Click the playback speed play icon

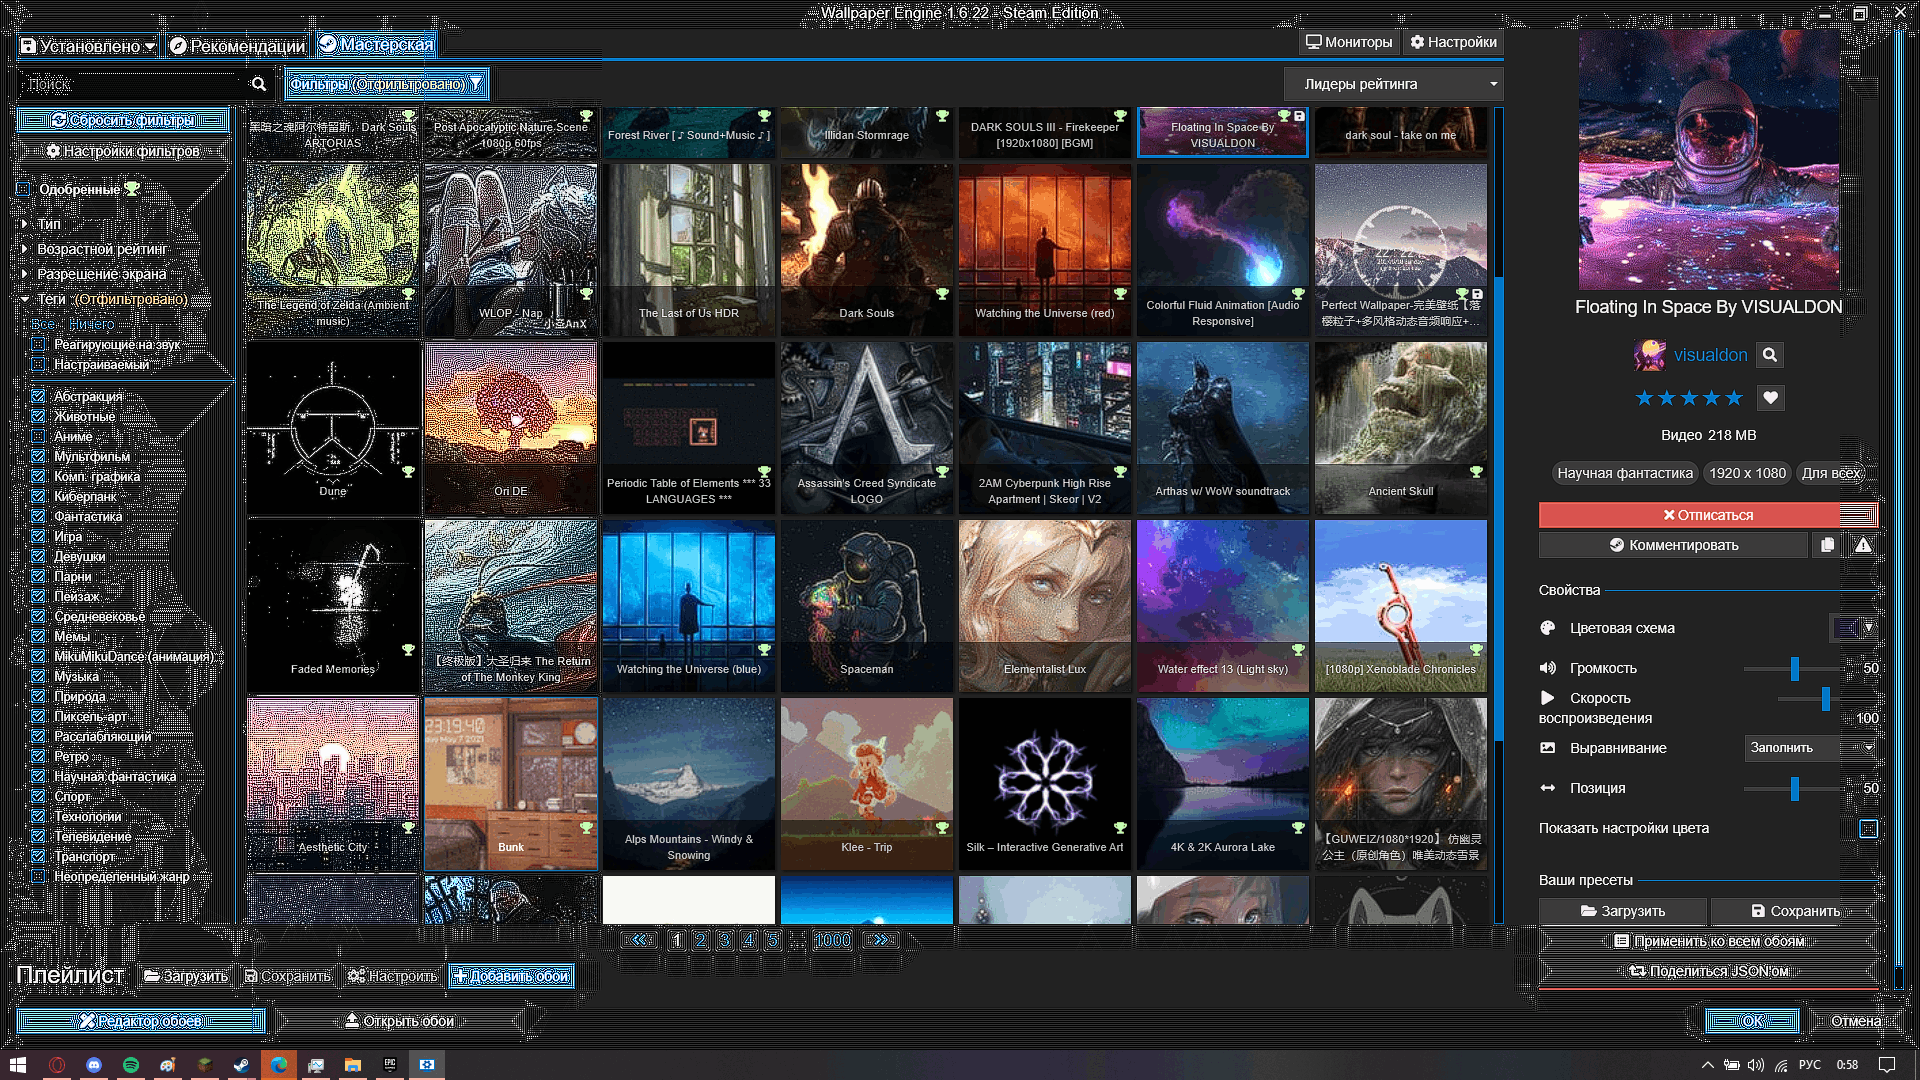point(1548,698)
